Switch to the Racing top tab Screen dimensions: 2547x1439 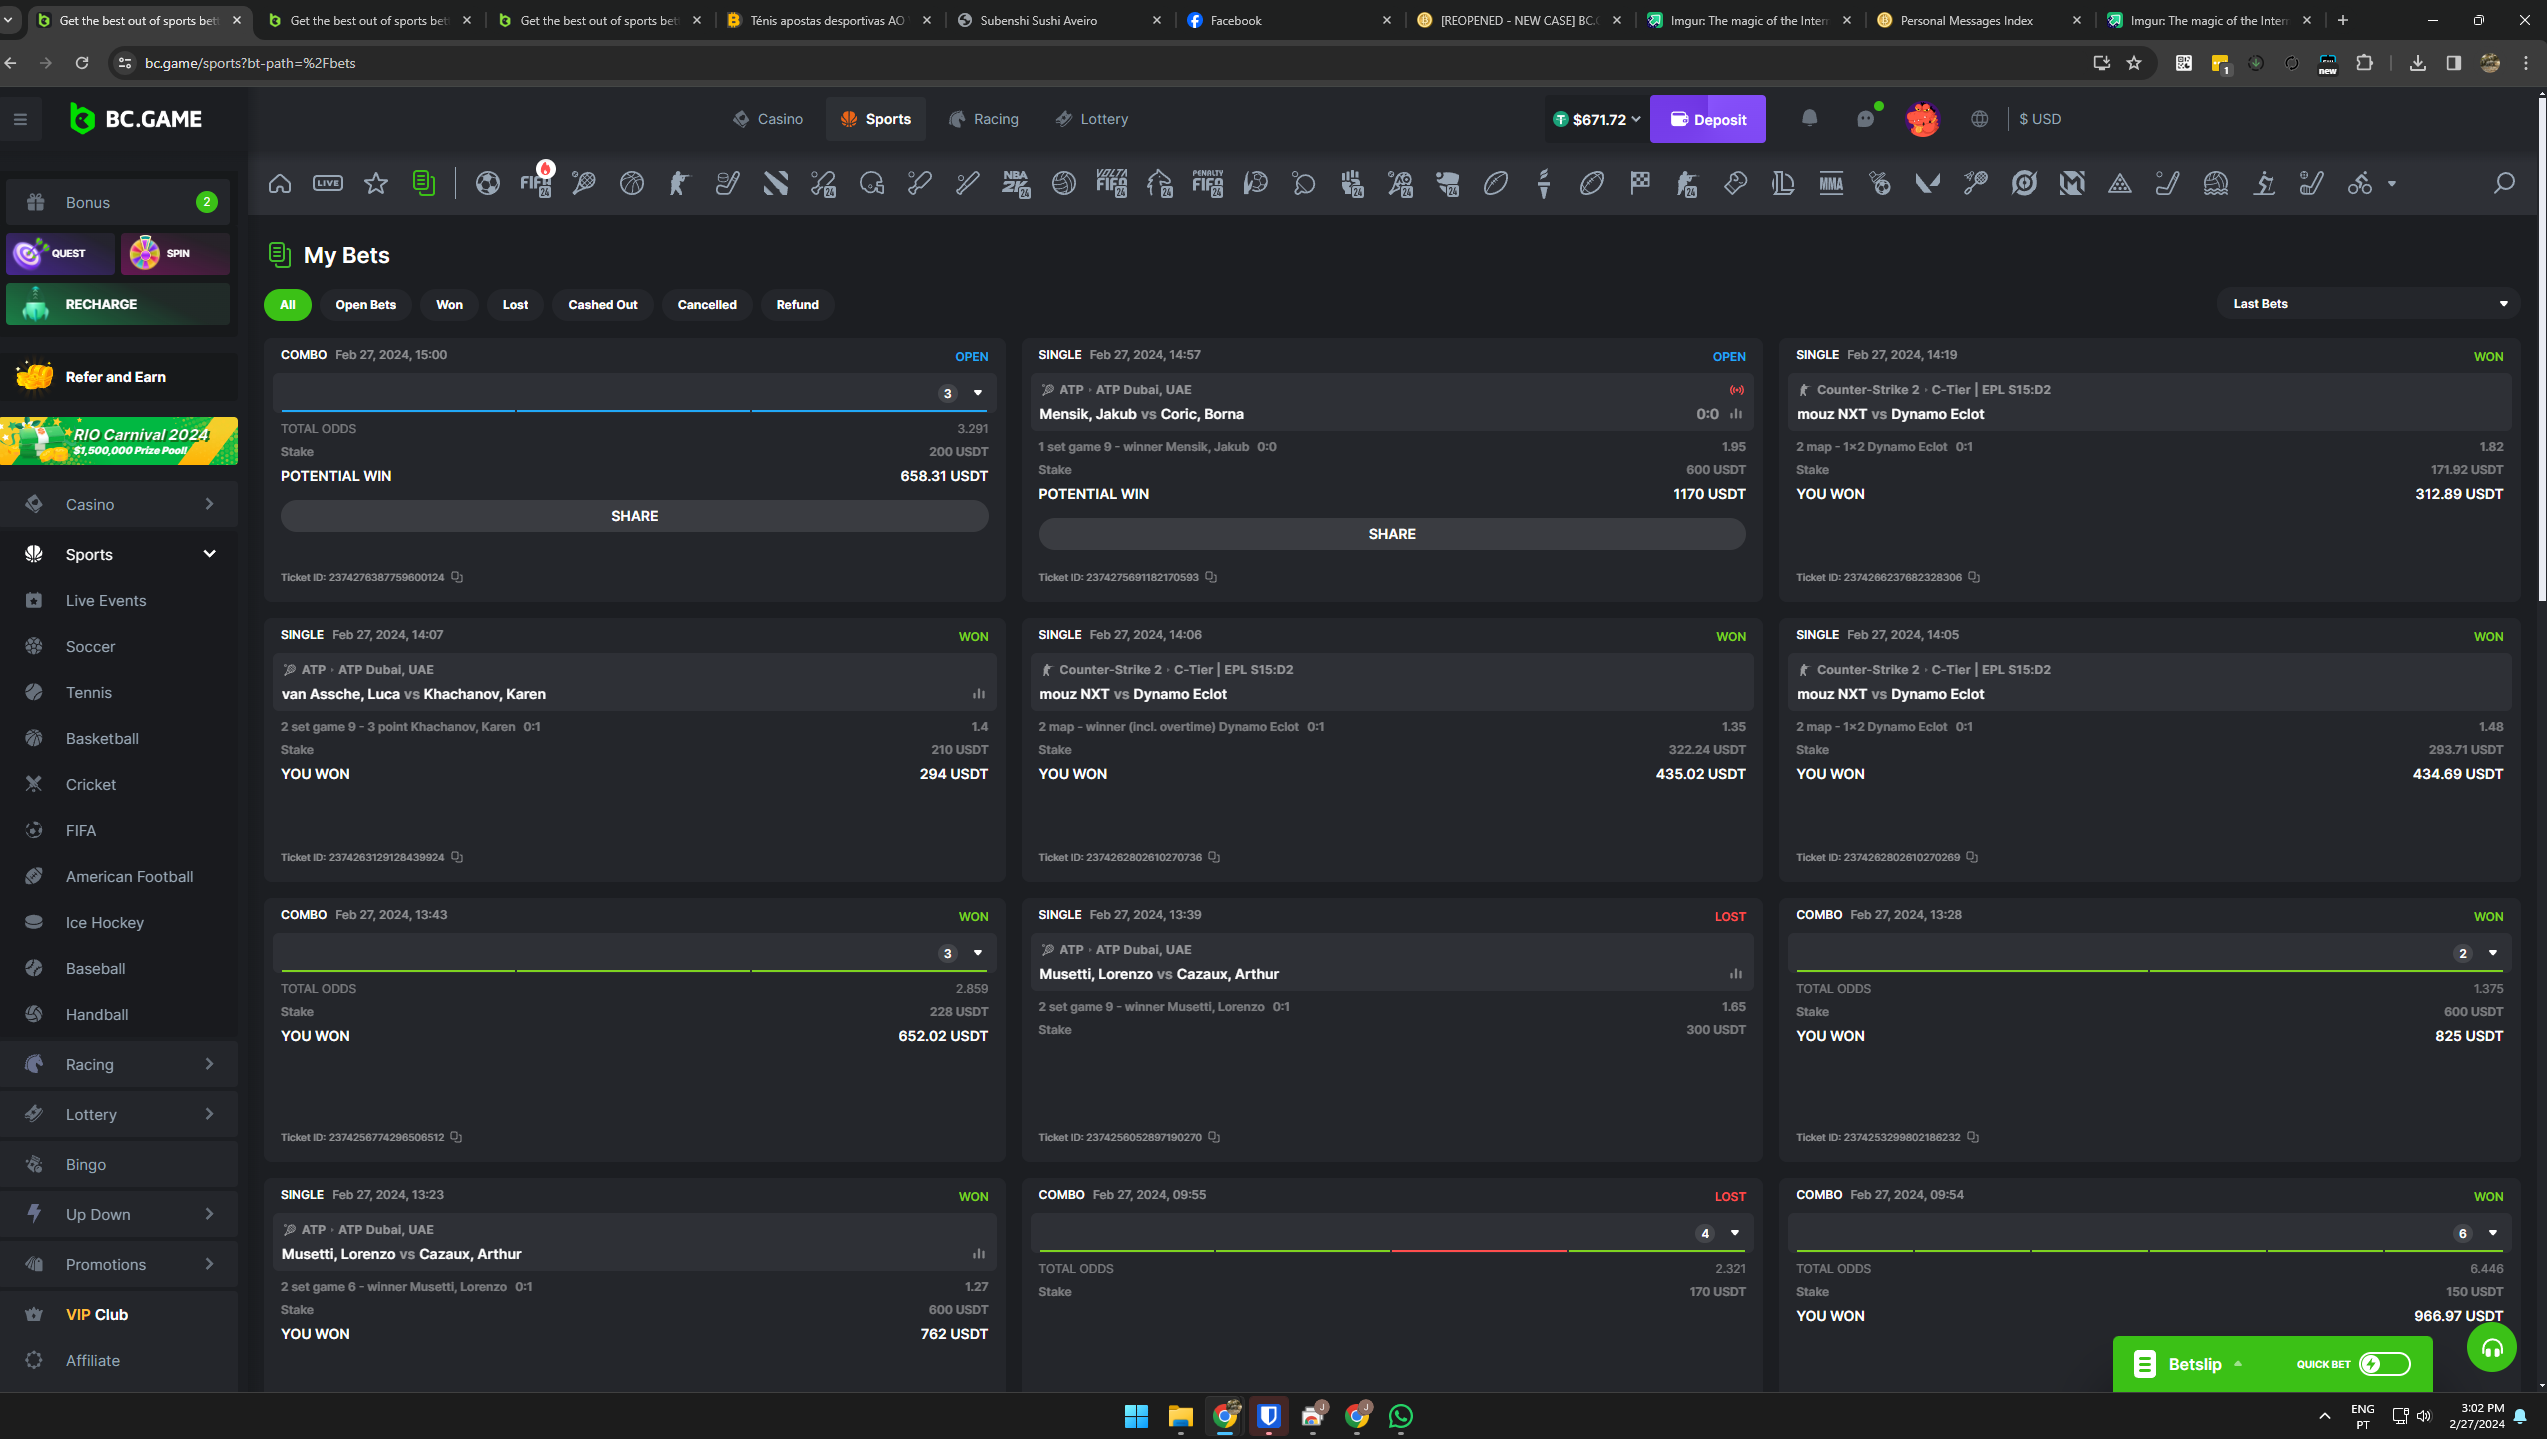point(984,119)
